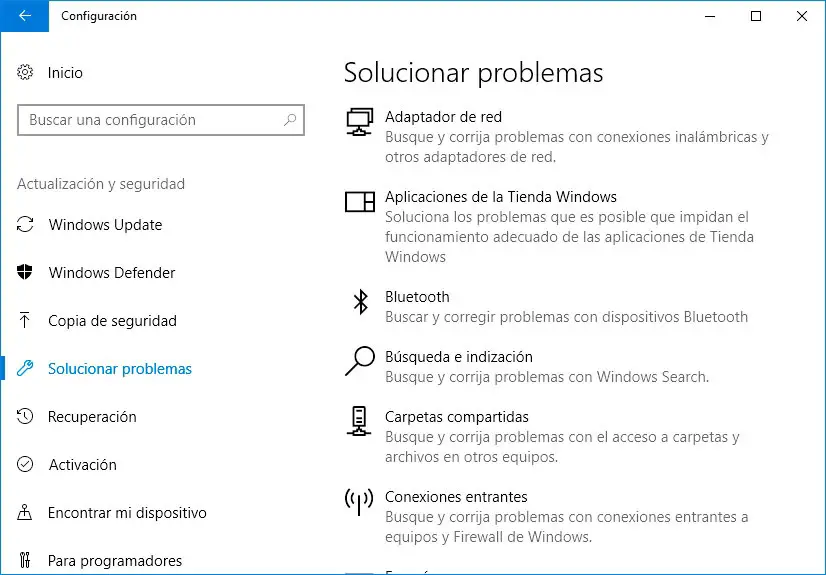Focus the Buscar una configuración field
Screen dimensions: 826x575
click(x=150, y=120)
